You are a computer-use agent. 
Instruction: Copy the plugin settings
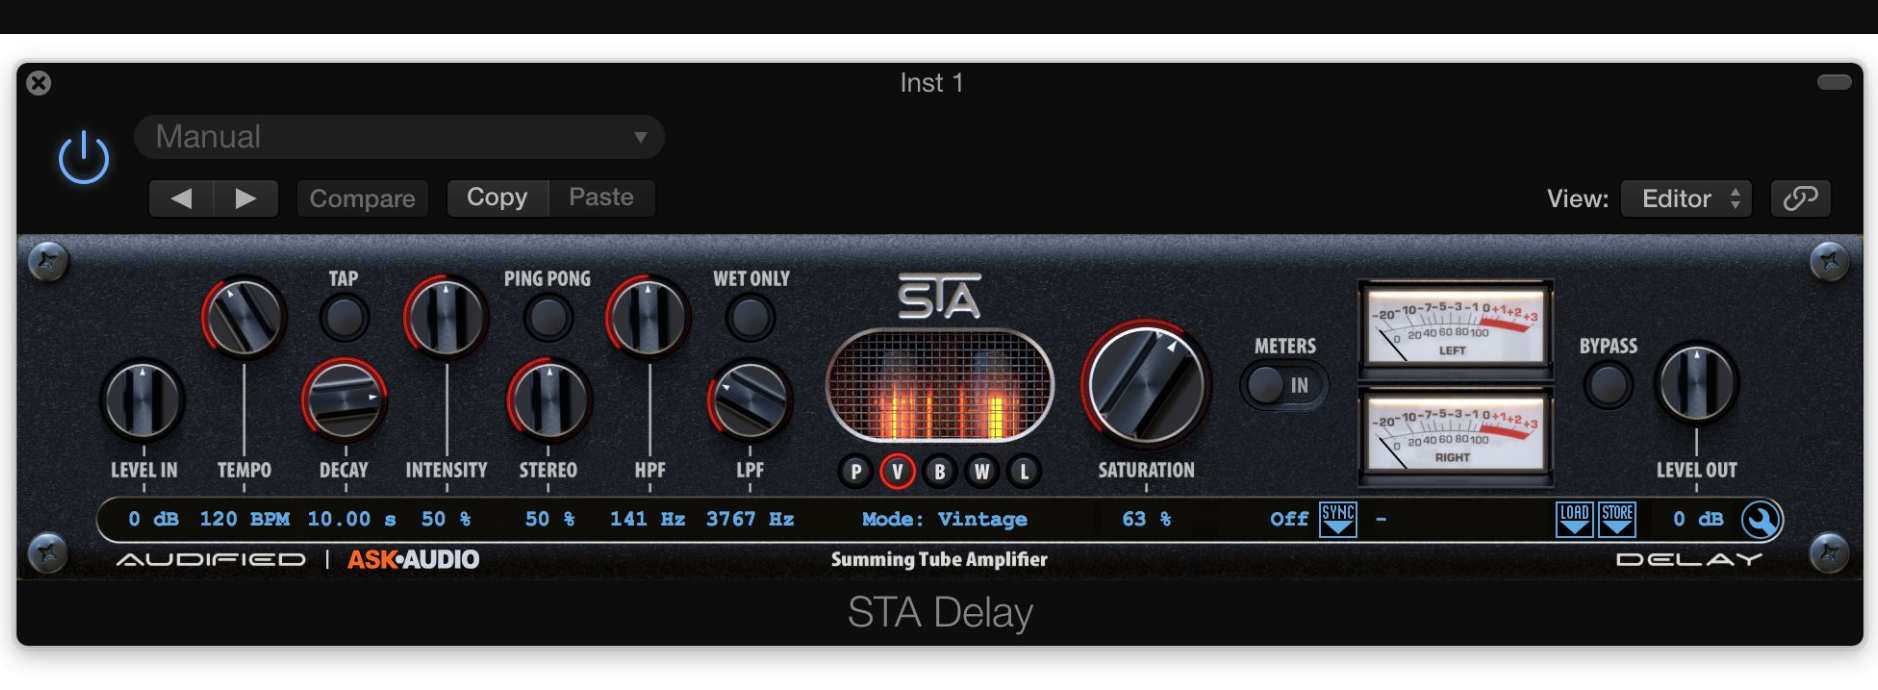coord(497,198)
